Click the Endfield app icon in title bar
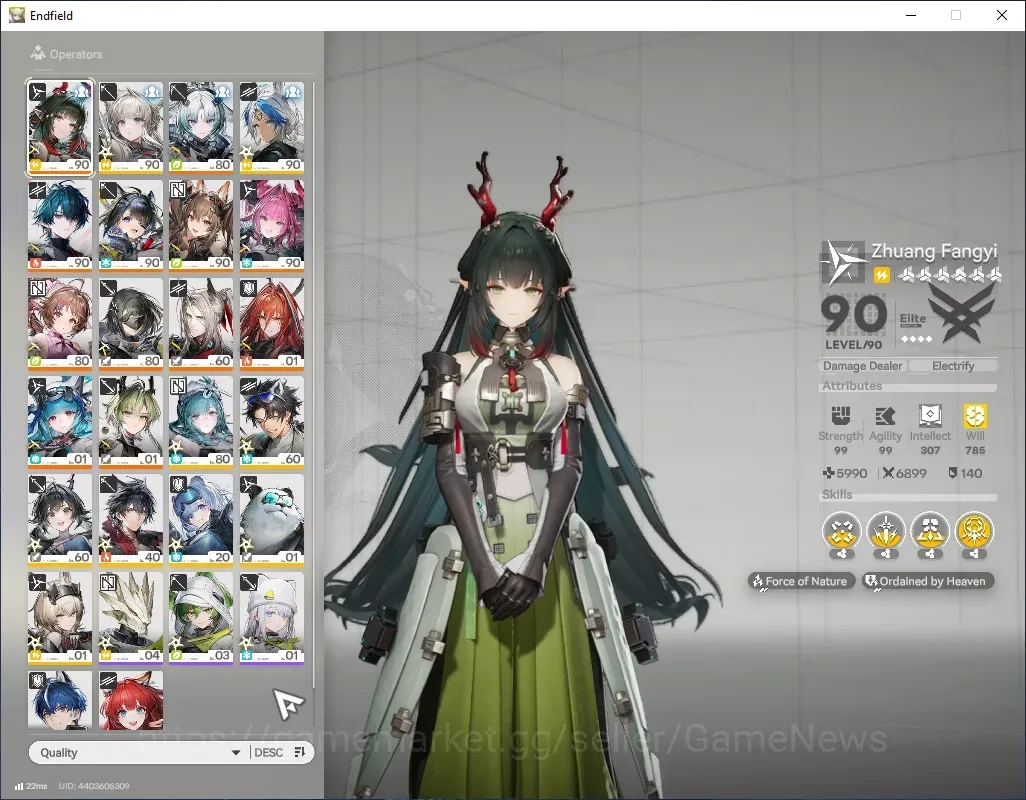 16,15
